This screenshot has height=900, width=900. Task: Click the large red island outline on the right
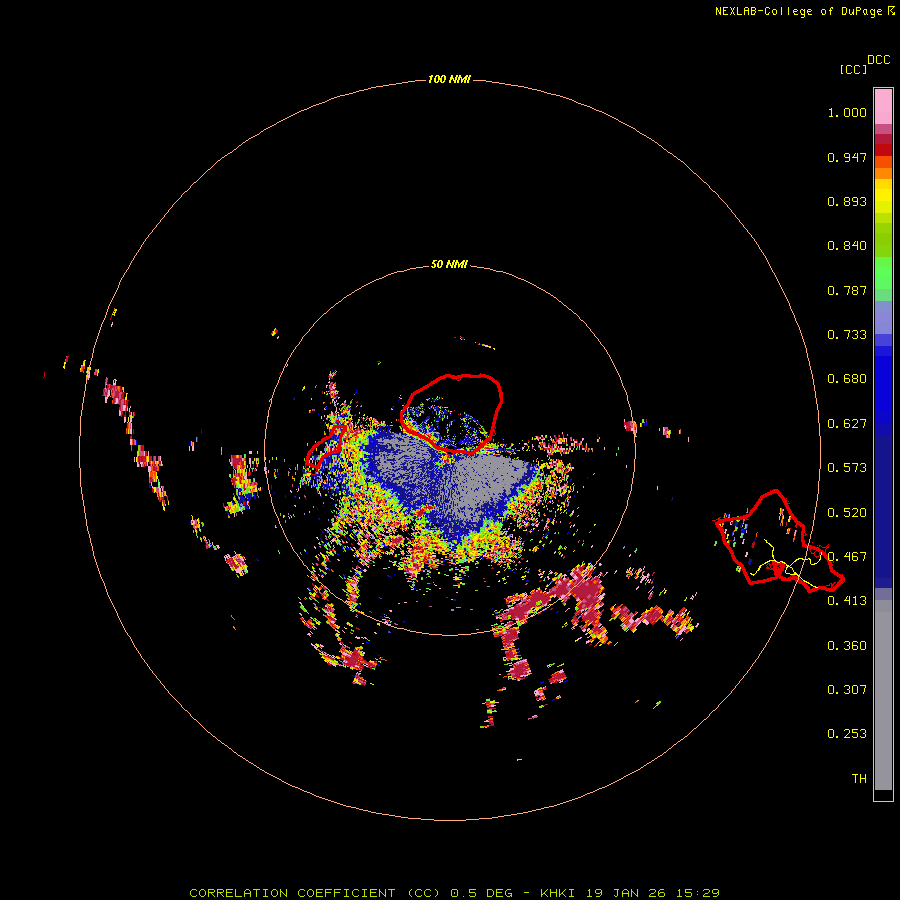tap(779, 541)
